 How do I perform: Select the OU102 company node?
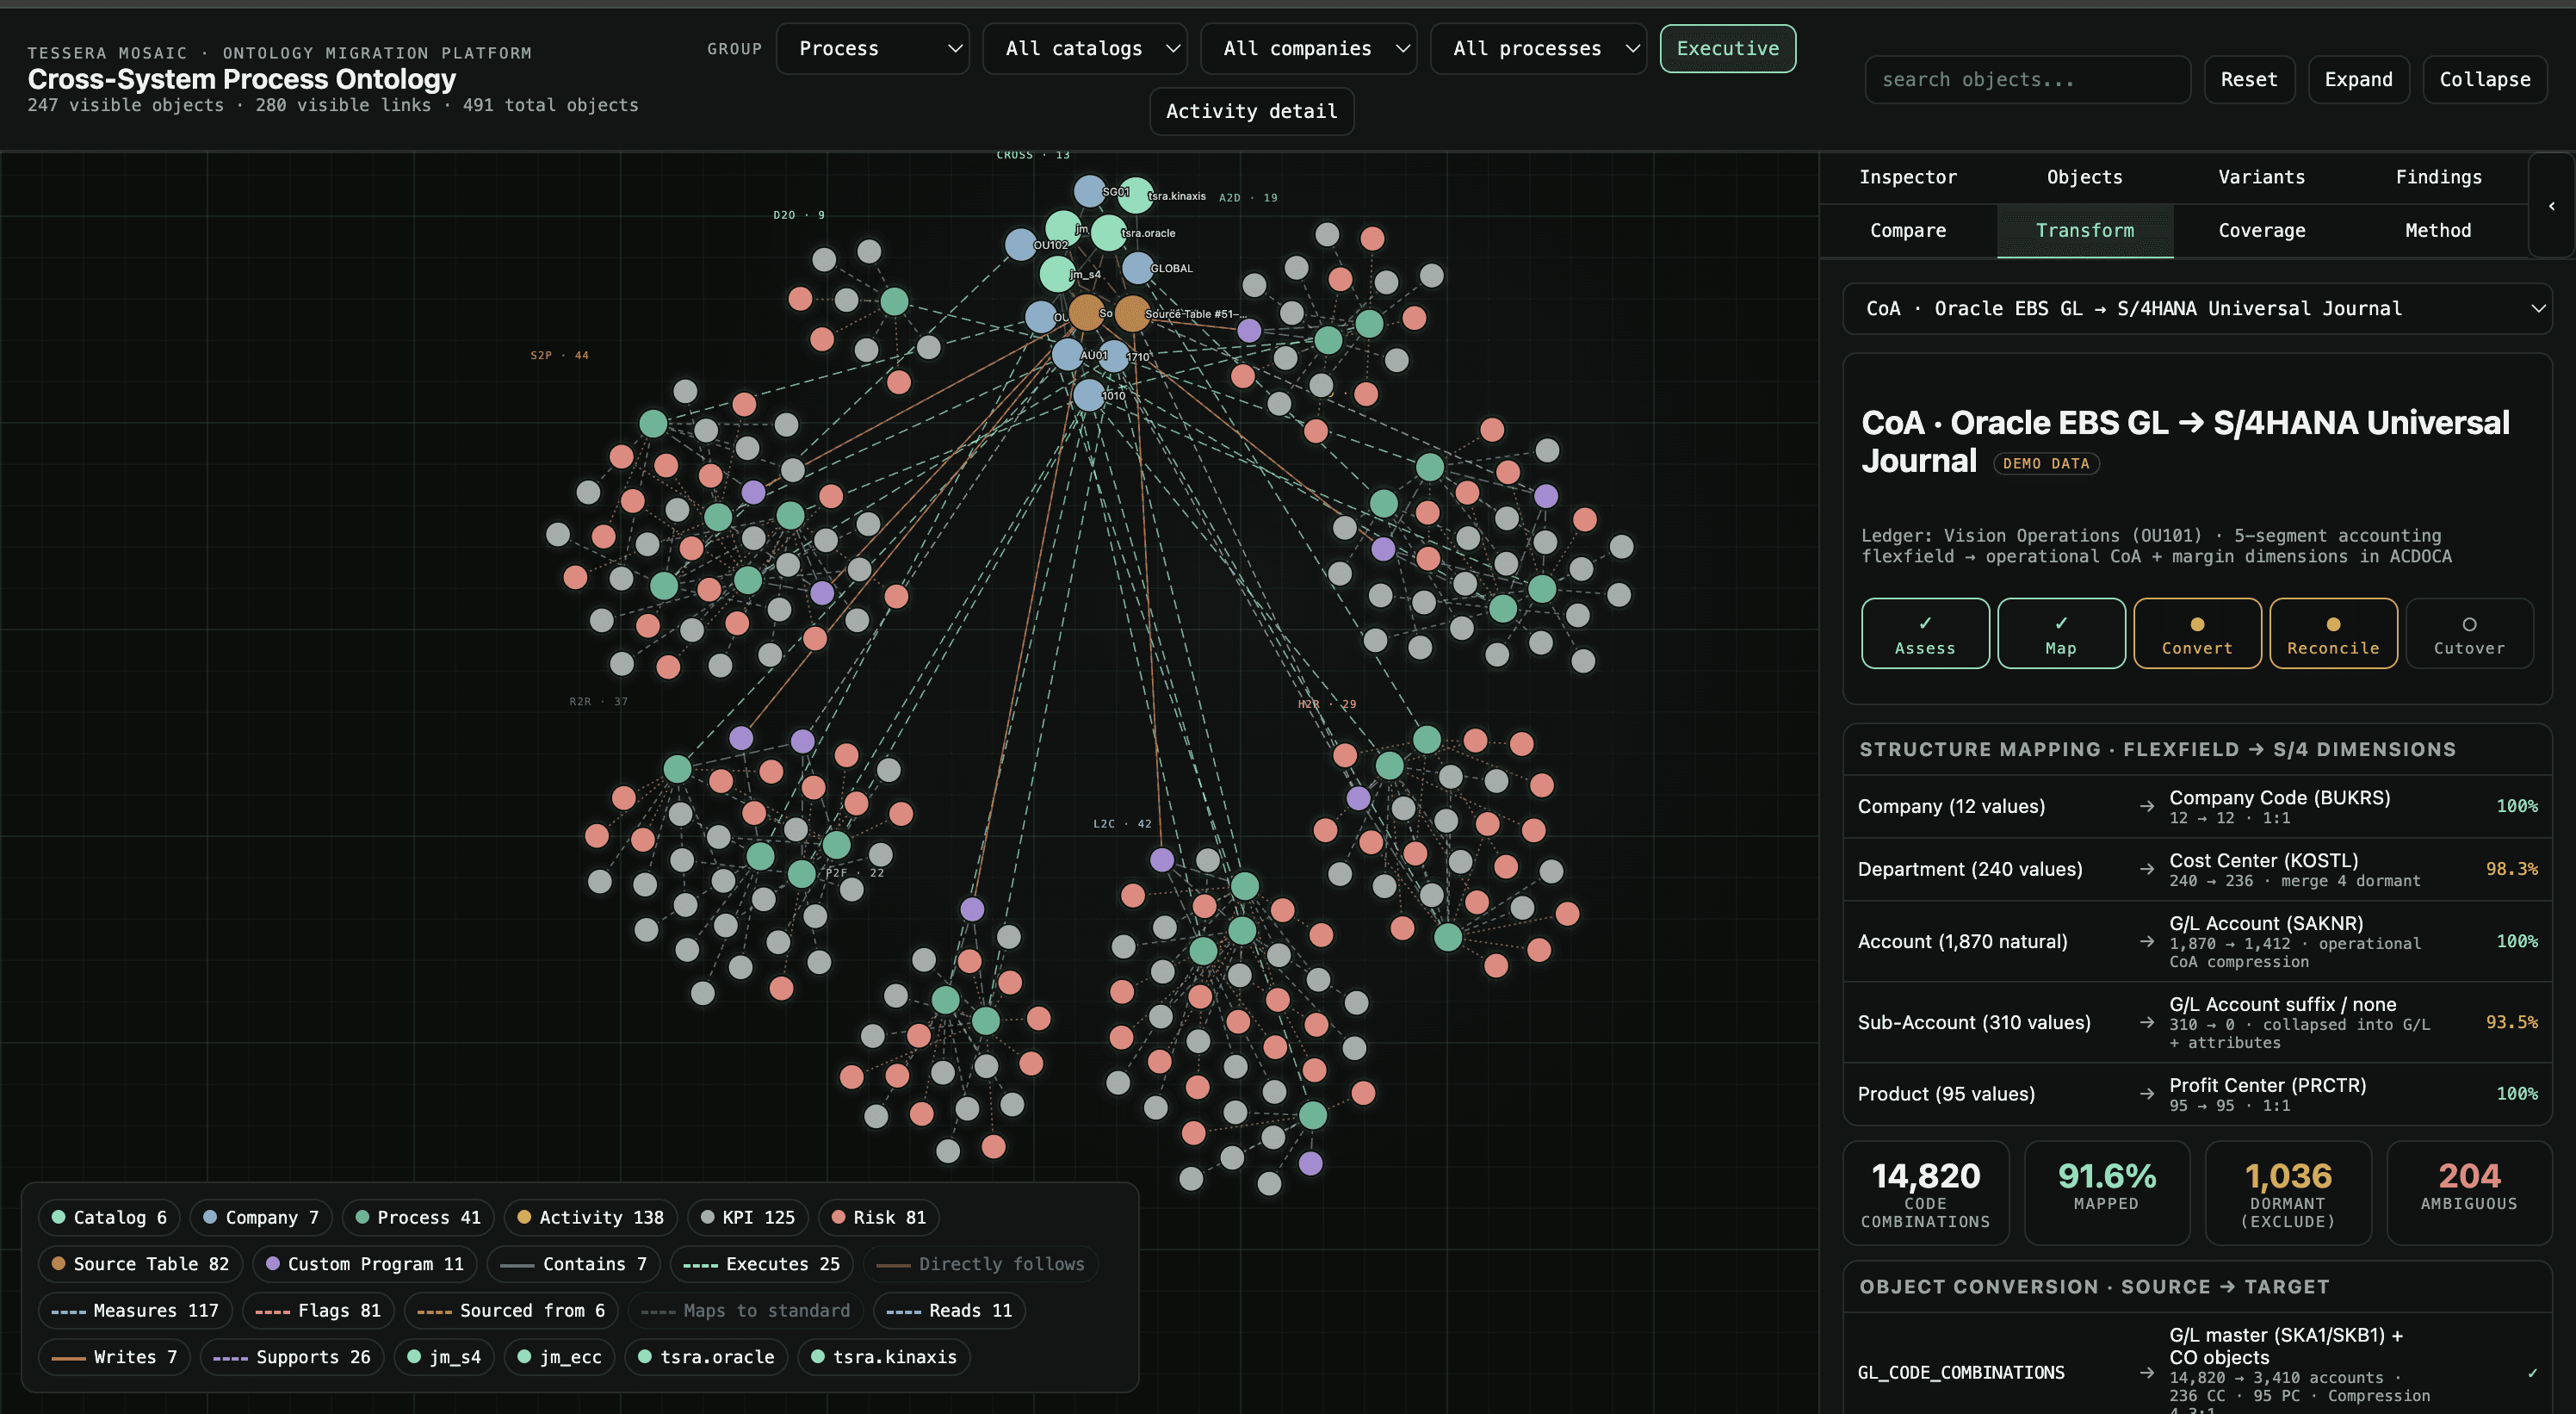point(1021,244)
